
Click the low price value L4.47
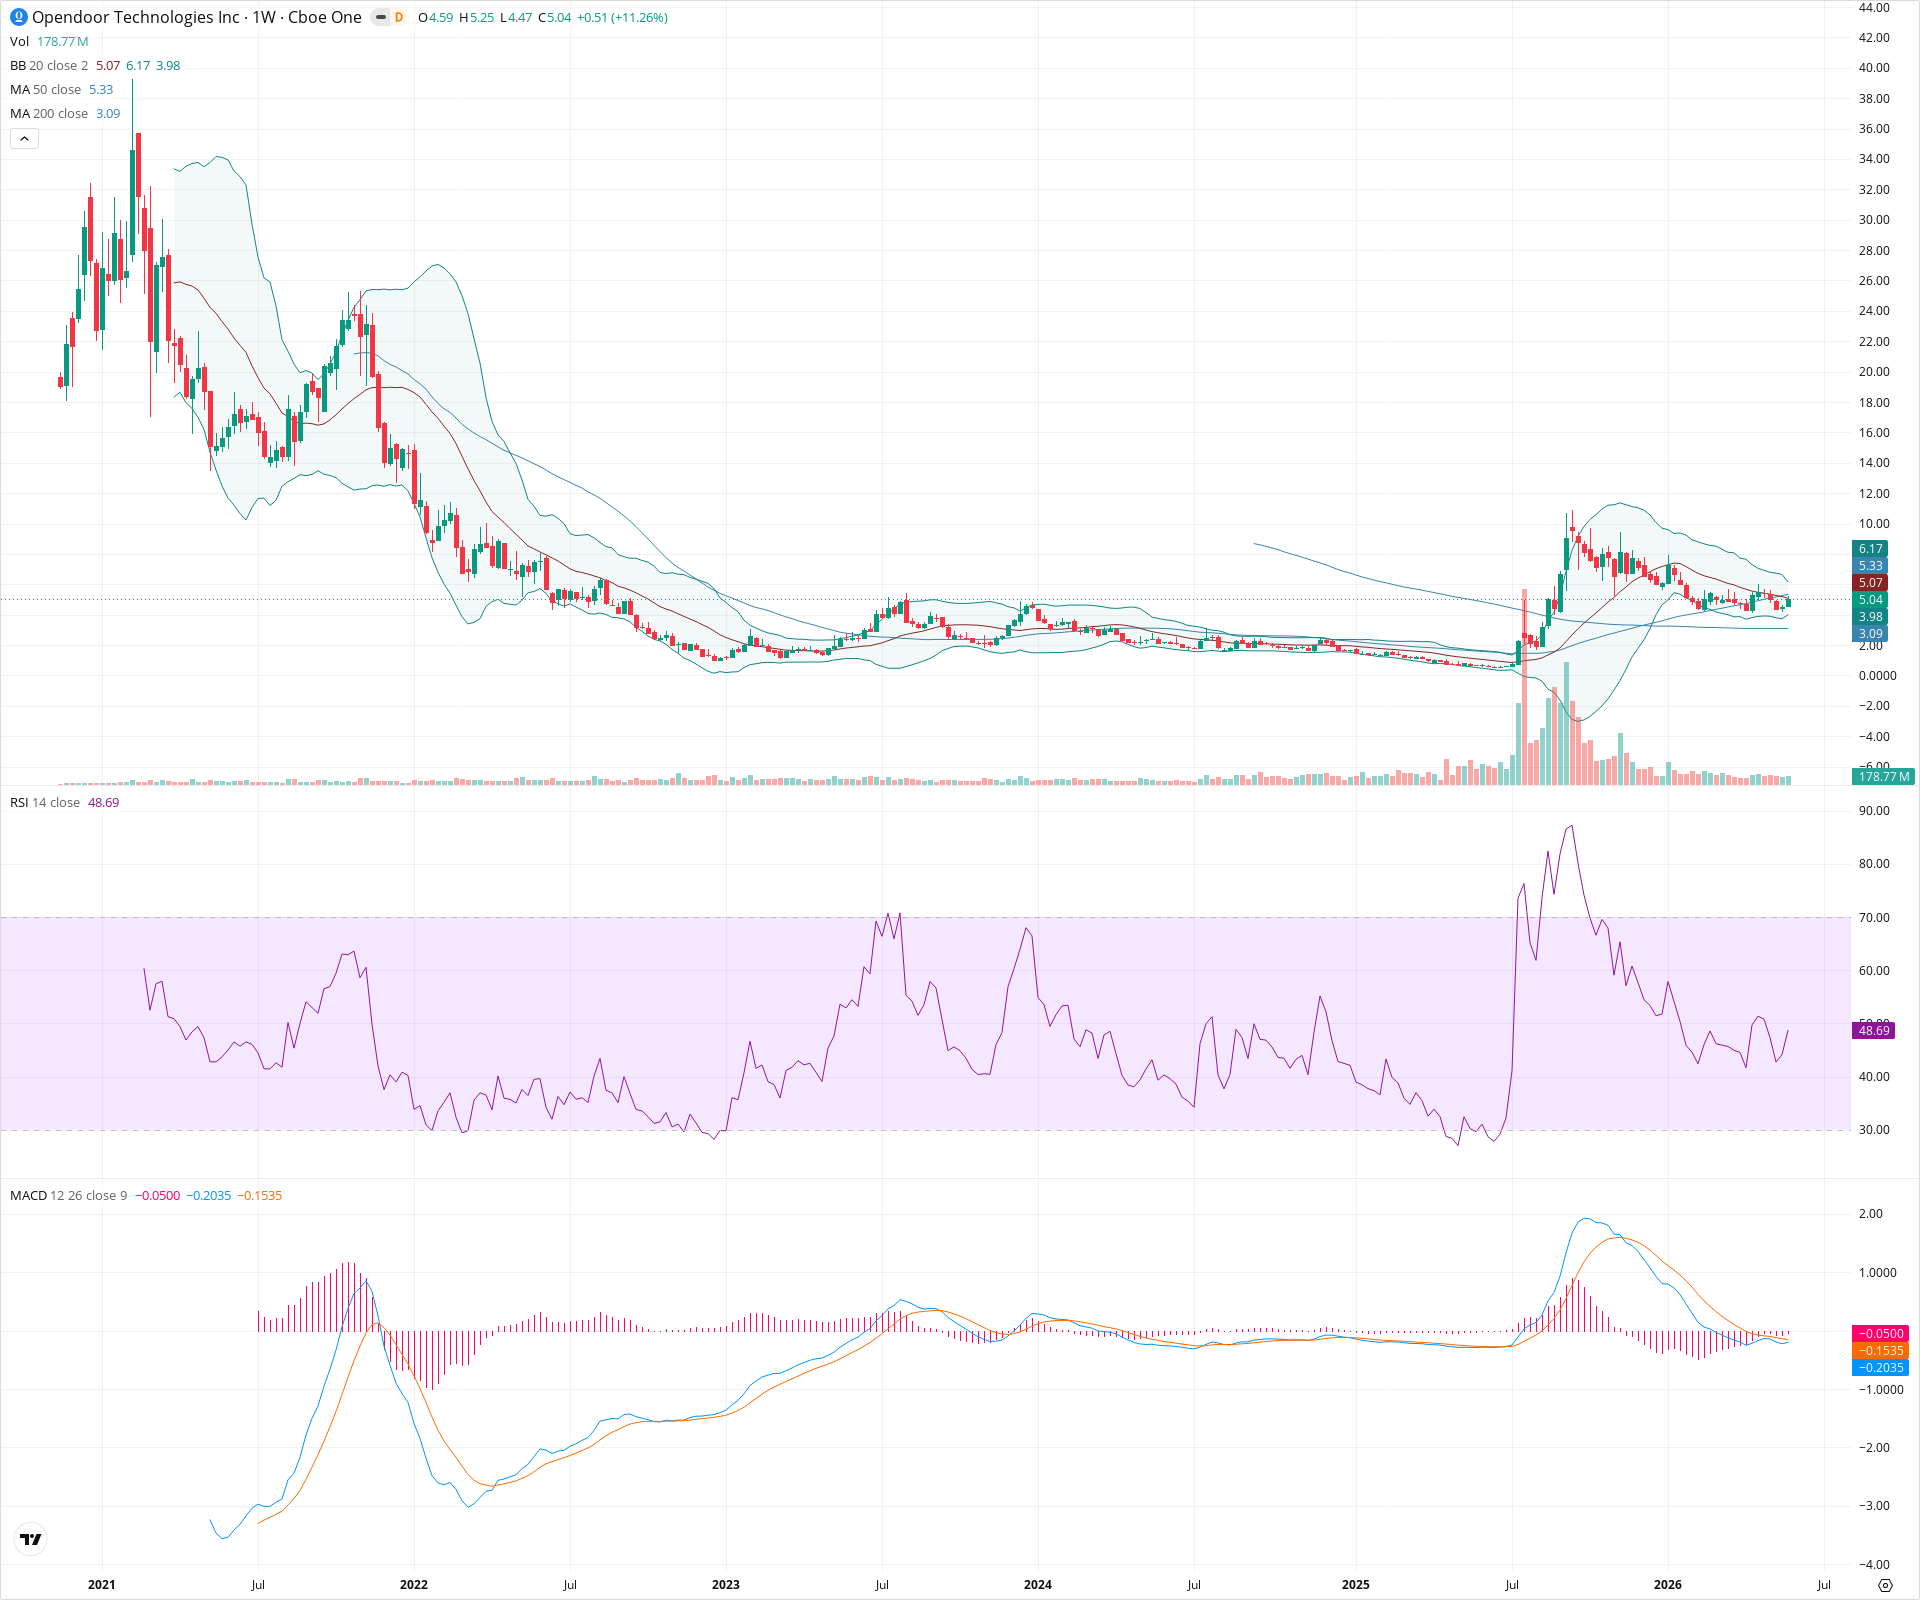[516, 17]
